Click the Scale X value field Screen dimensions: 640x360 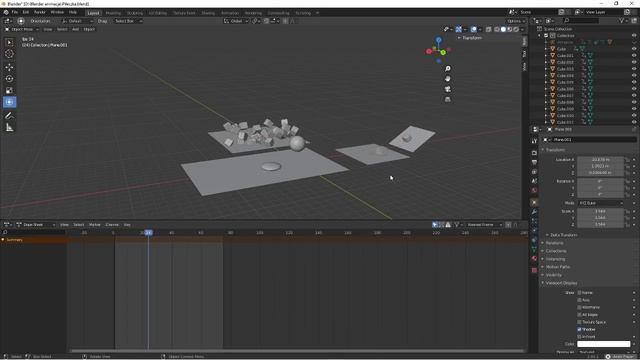click(x=600, y=211)
